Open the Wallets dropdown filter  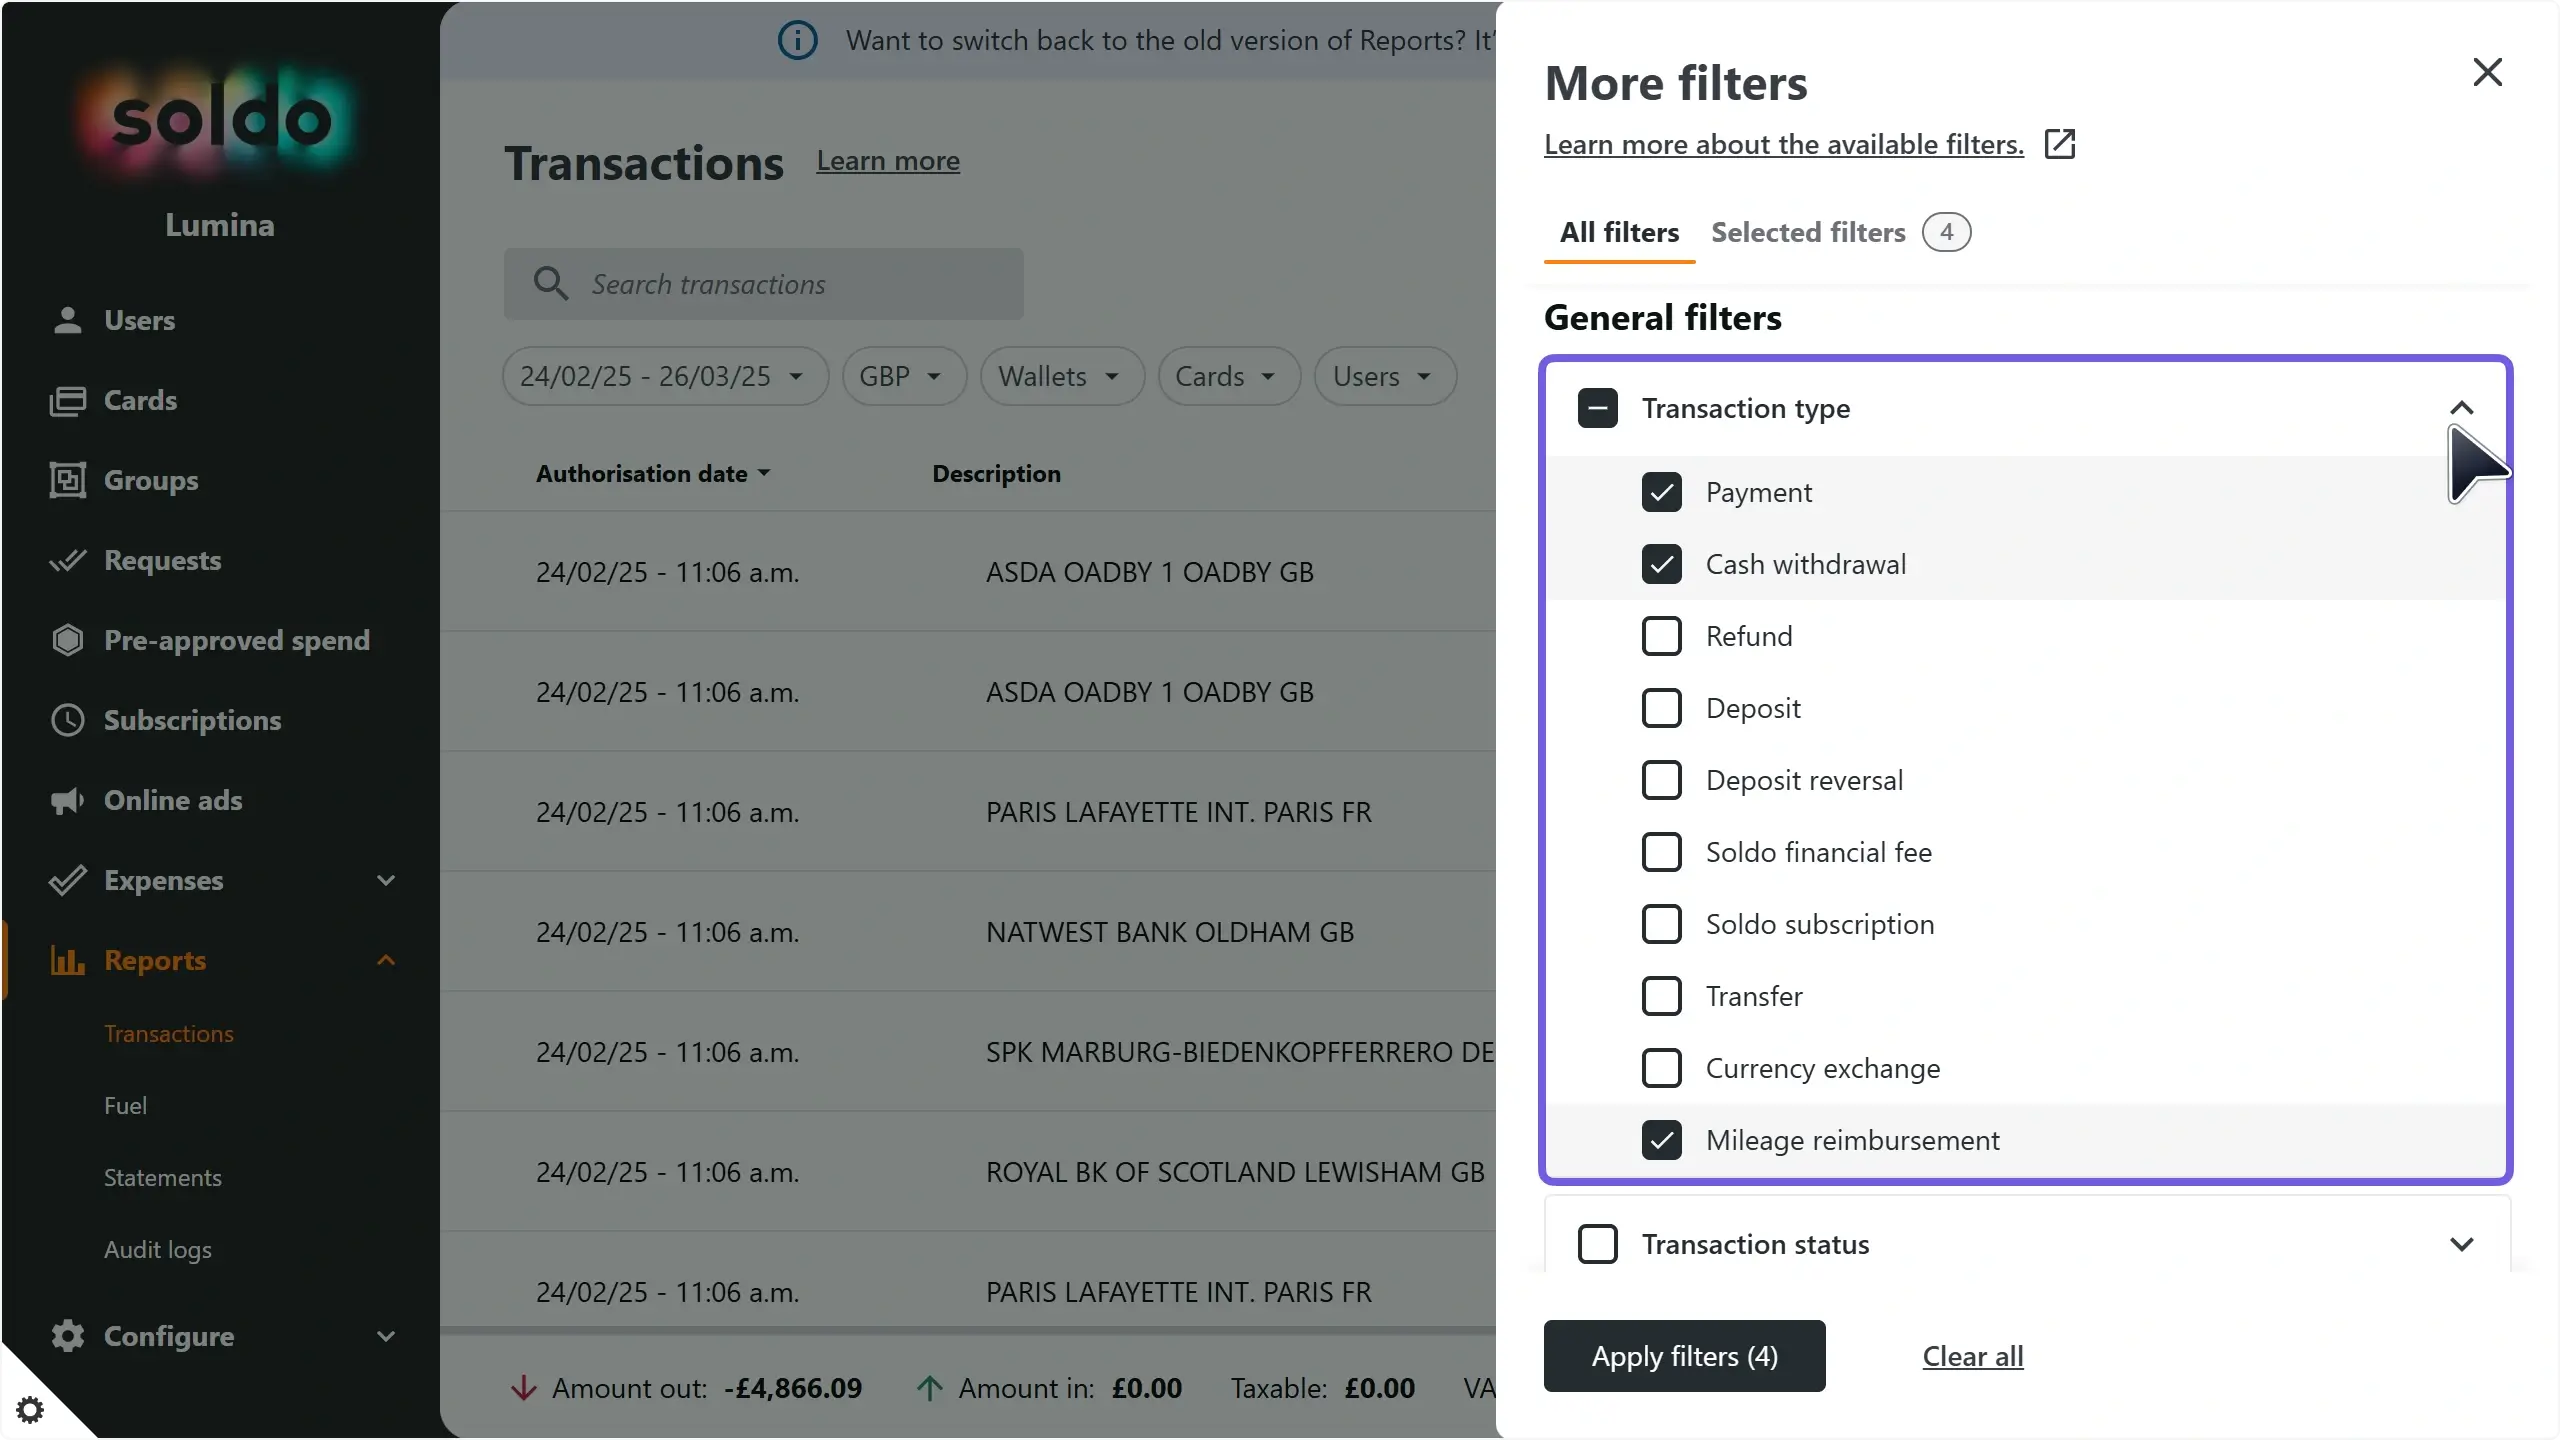coord(1060,376)
